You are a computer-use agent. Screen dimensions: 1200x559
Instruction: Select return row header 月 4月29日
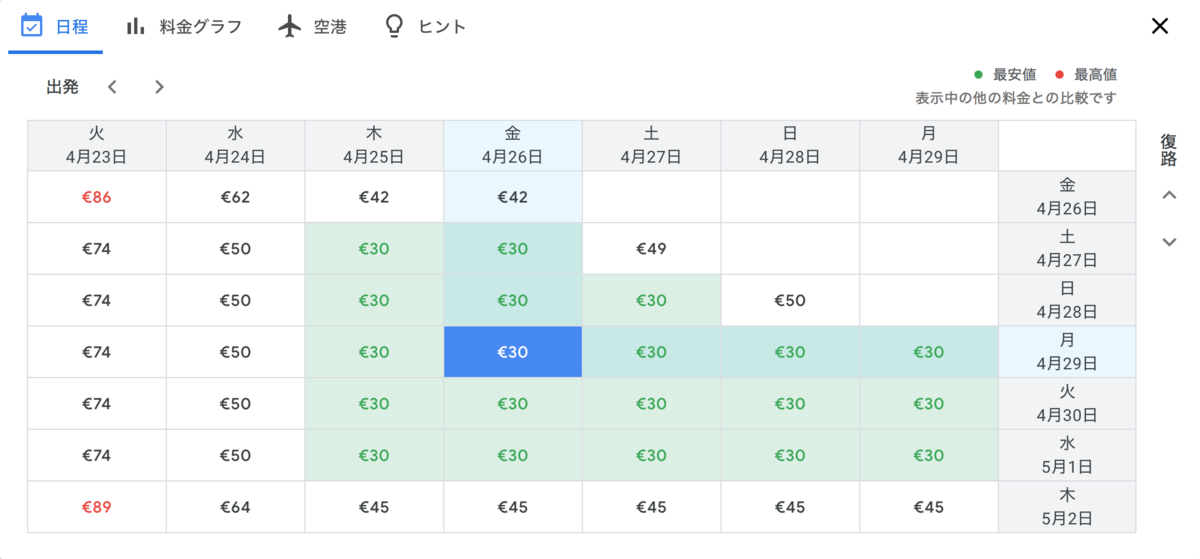1067,352
